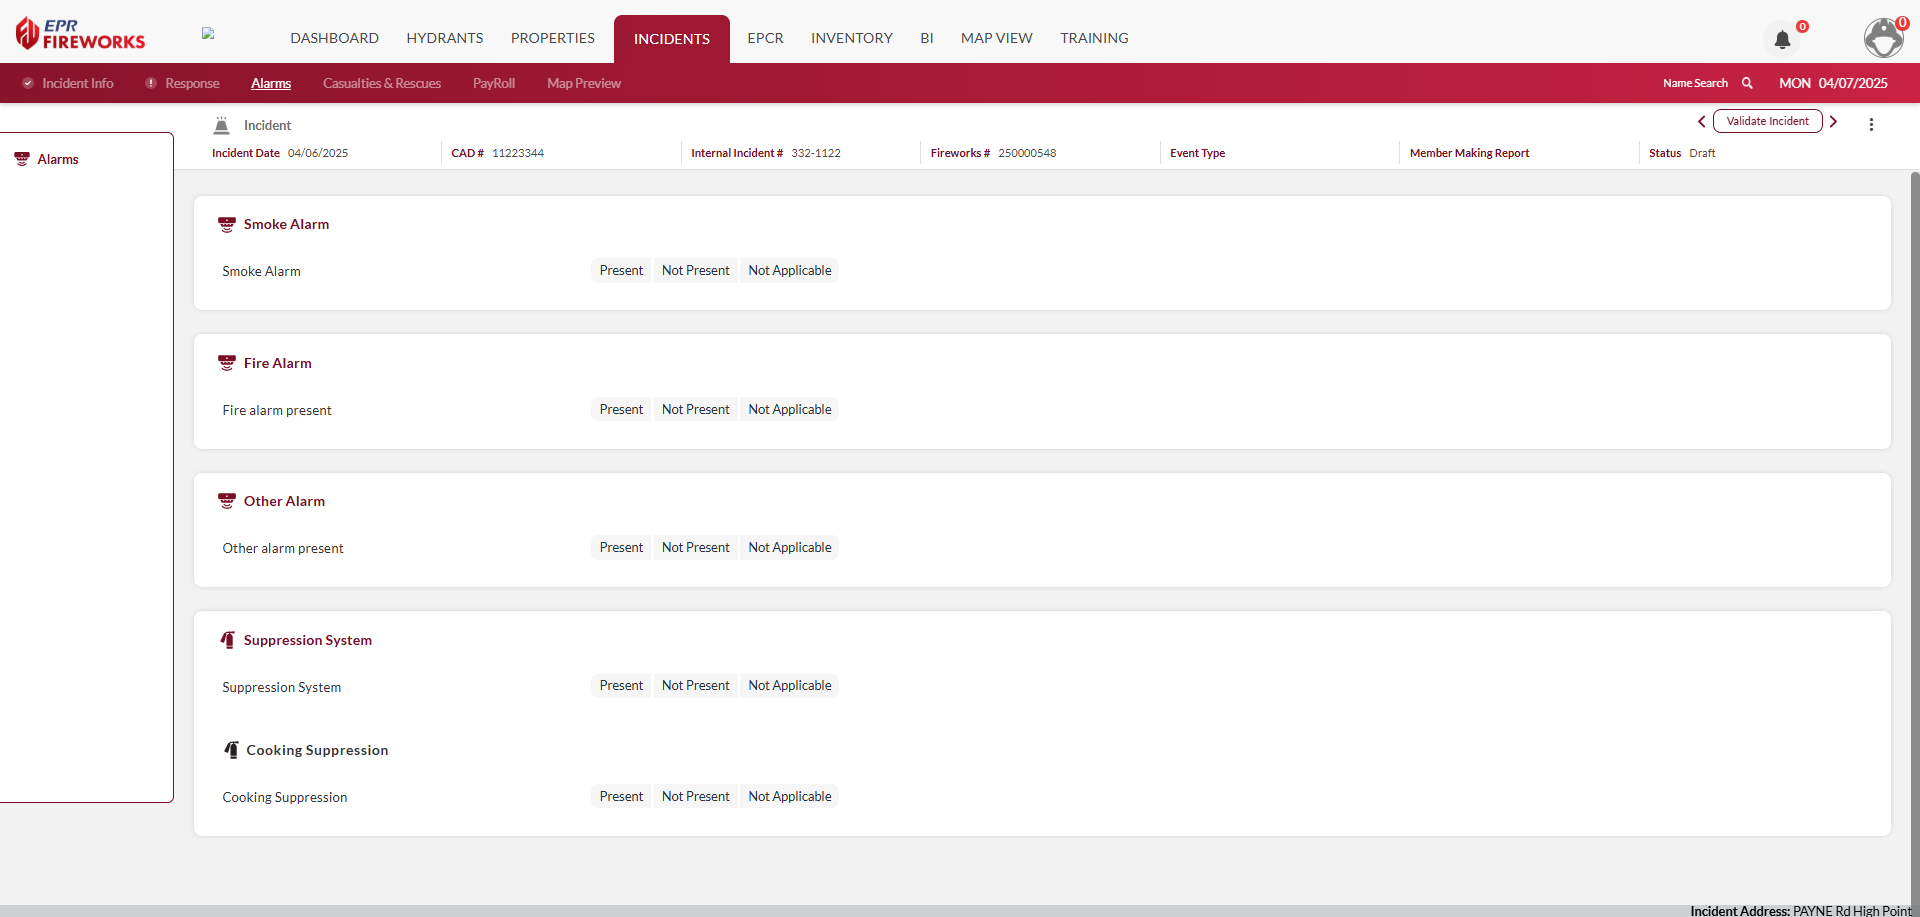Go to next incident using right chevron
The height and width of the screenshot is (917, 1920).
[x=1833, y=122]
